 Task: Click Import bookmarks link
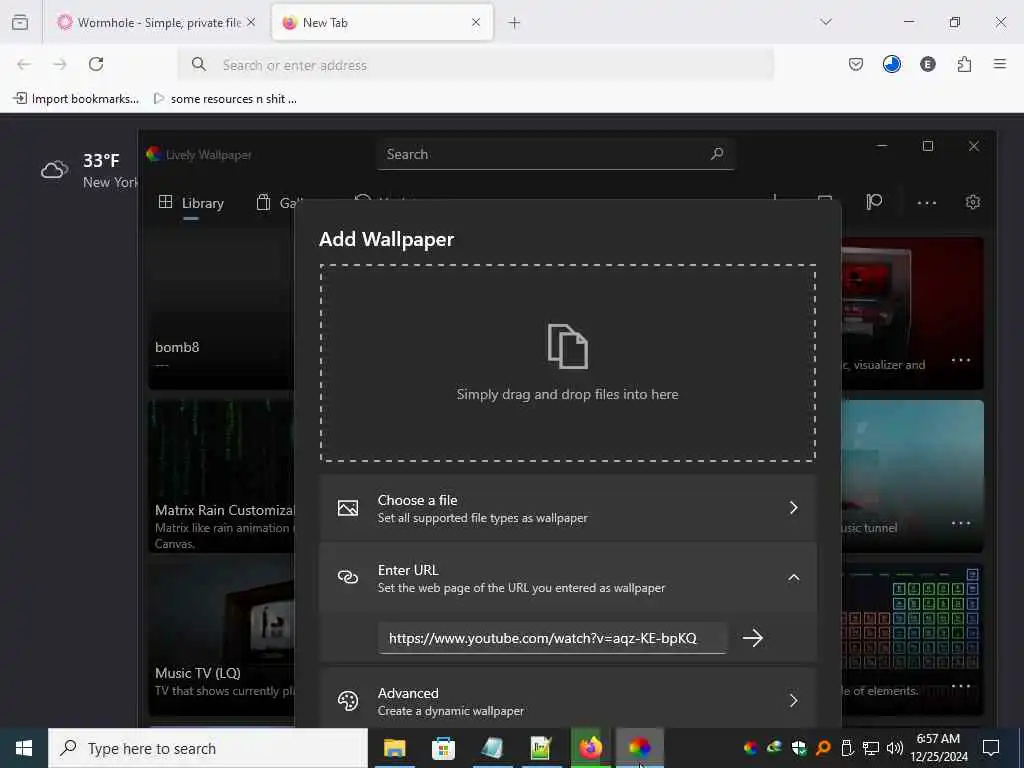pyautogui.click(x=76, y=99)
